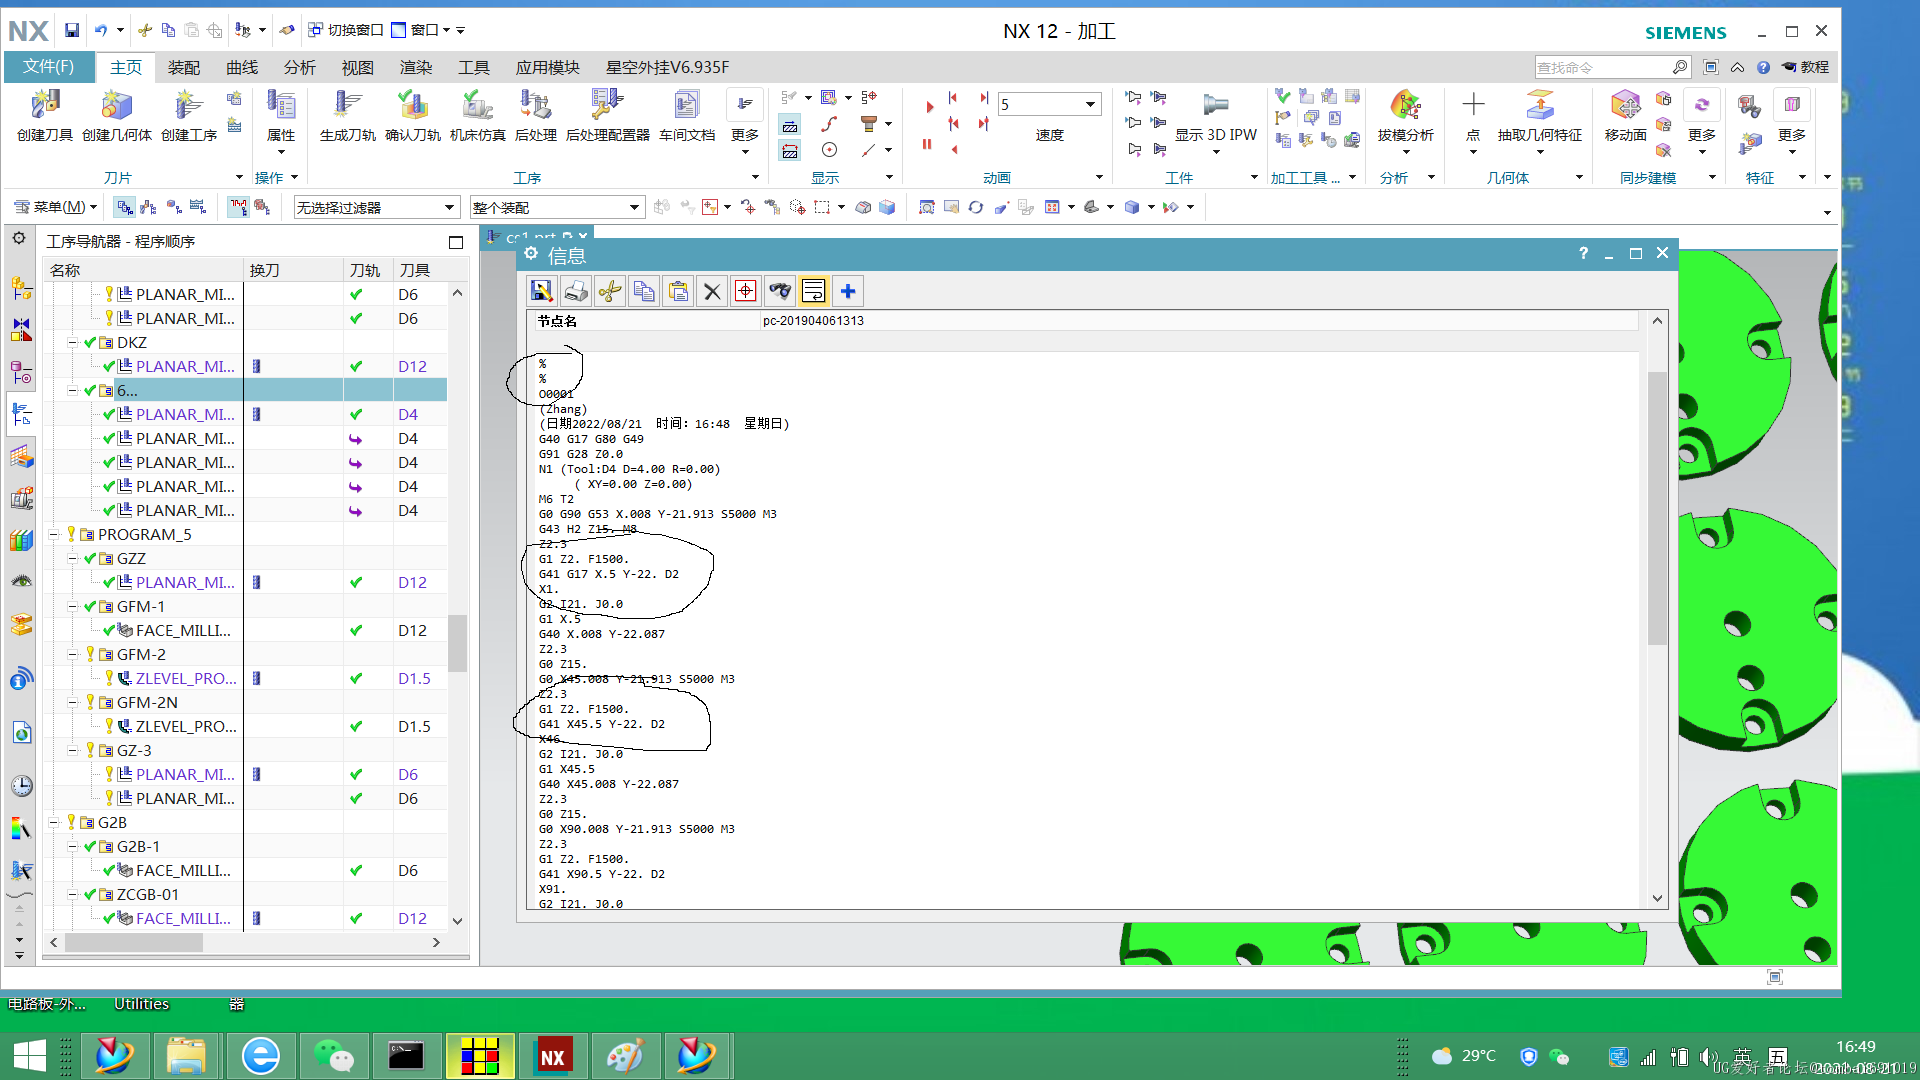This screenshot has width=1920, height=1080.
Task: Print the Information window contents
Action: click(576, 291)
